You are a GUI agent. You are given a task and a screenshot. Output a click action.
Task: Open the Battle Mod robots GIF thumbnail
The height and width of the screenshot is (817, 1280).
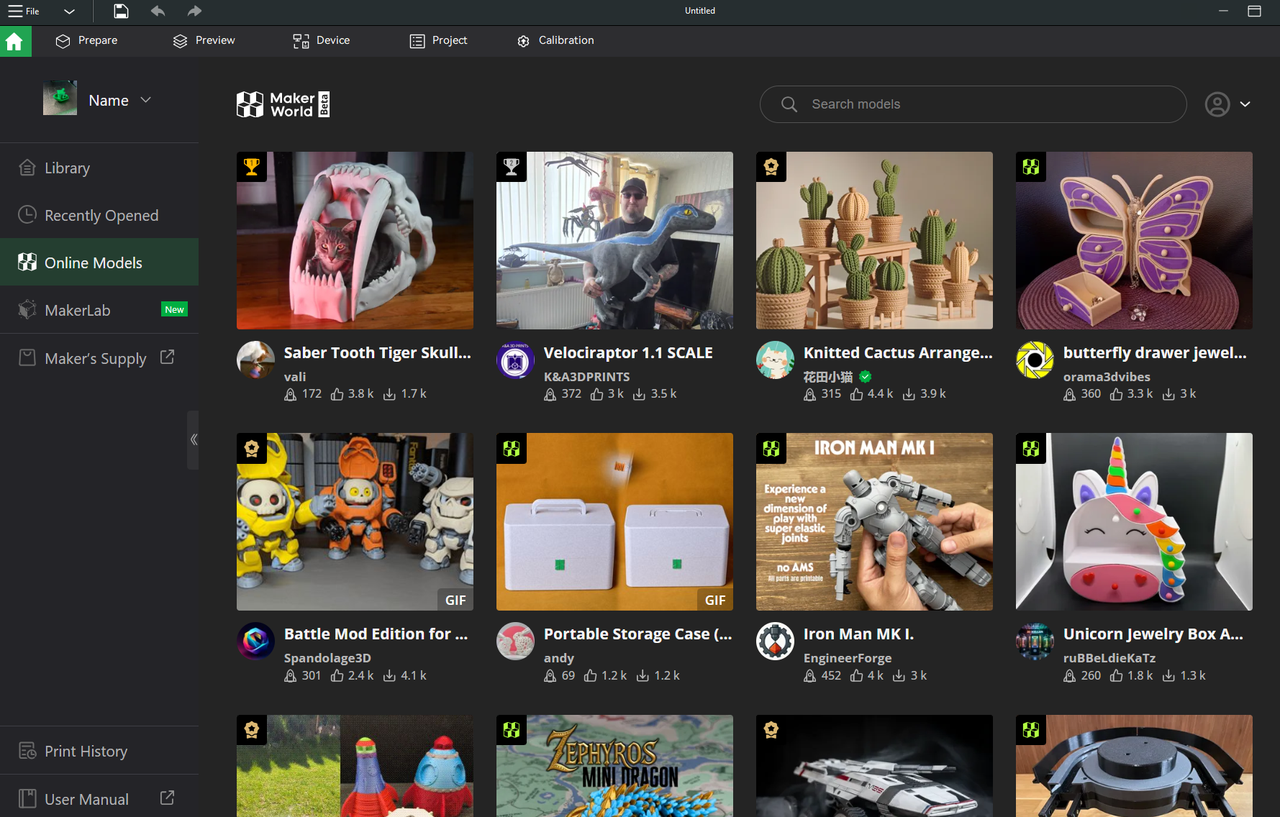(355, 522)
